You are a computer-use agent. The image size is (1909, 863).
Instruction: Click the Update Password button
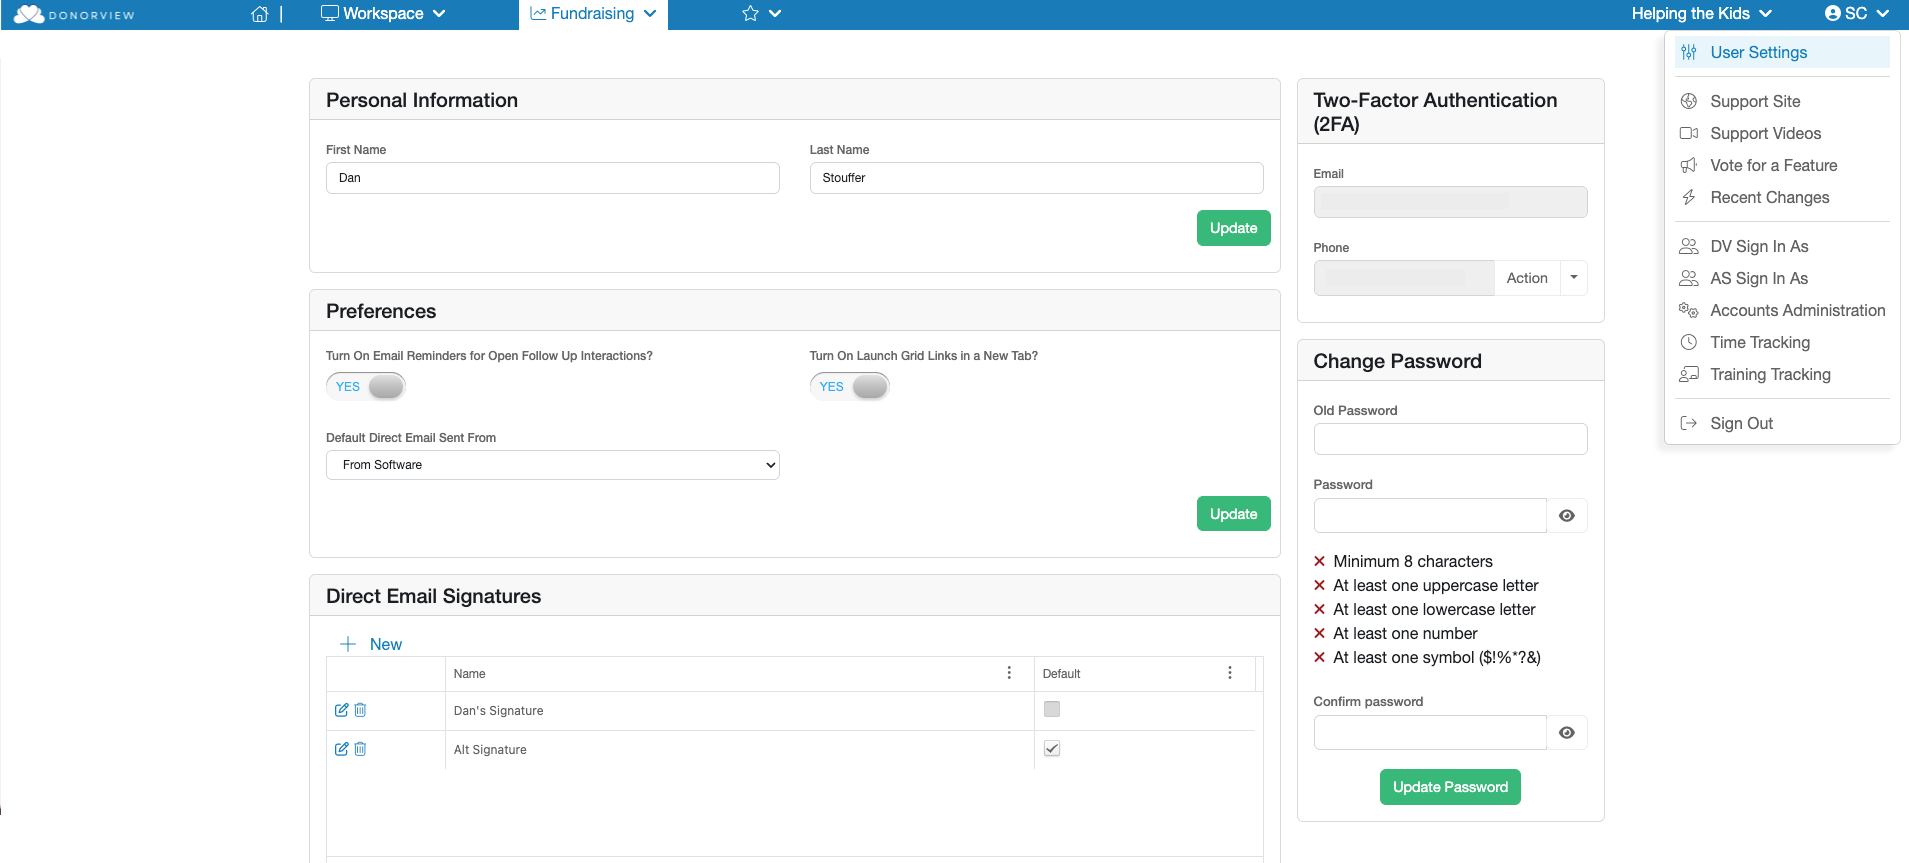tap(1450, 787)
